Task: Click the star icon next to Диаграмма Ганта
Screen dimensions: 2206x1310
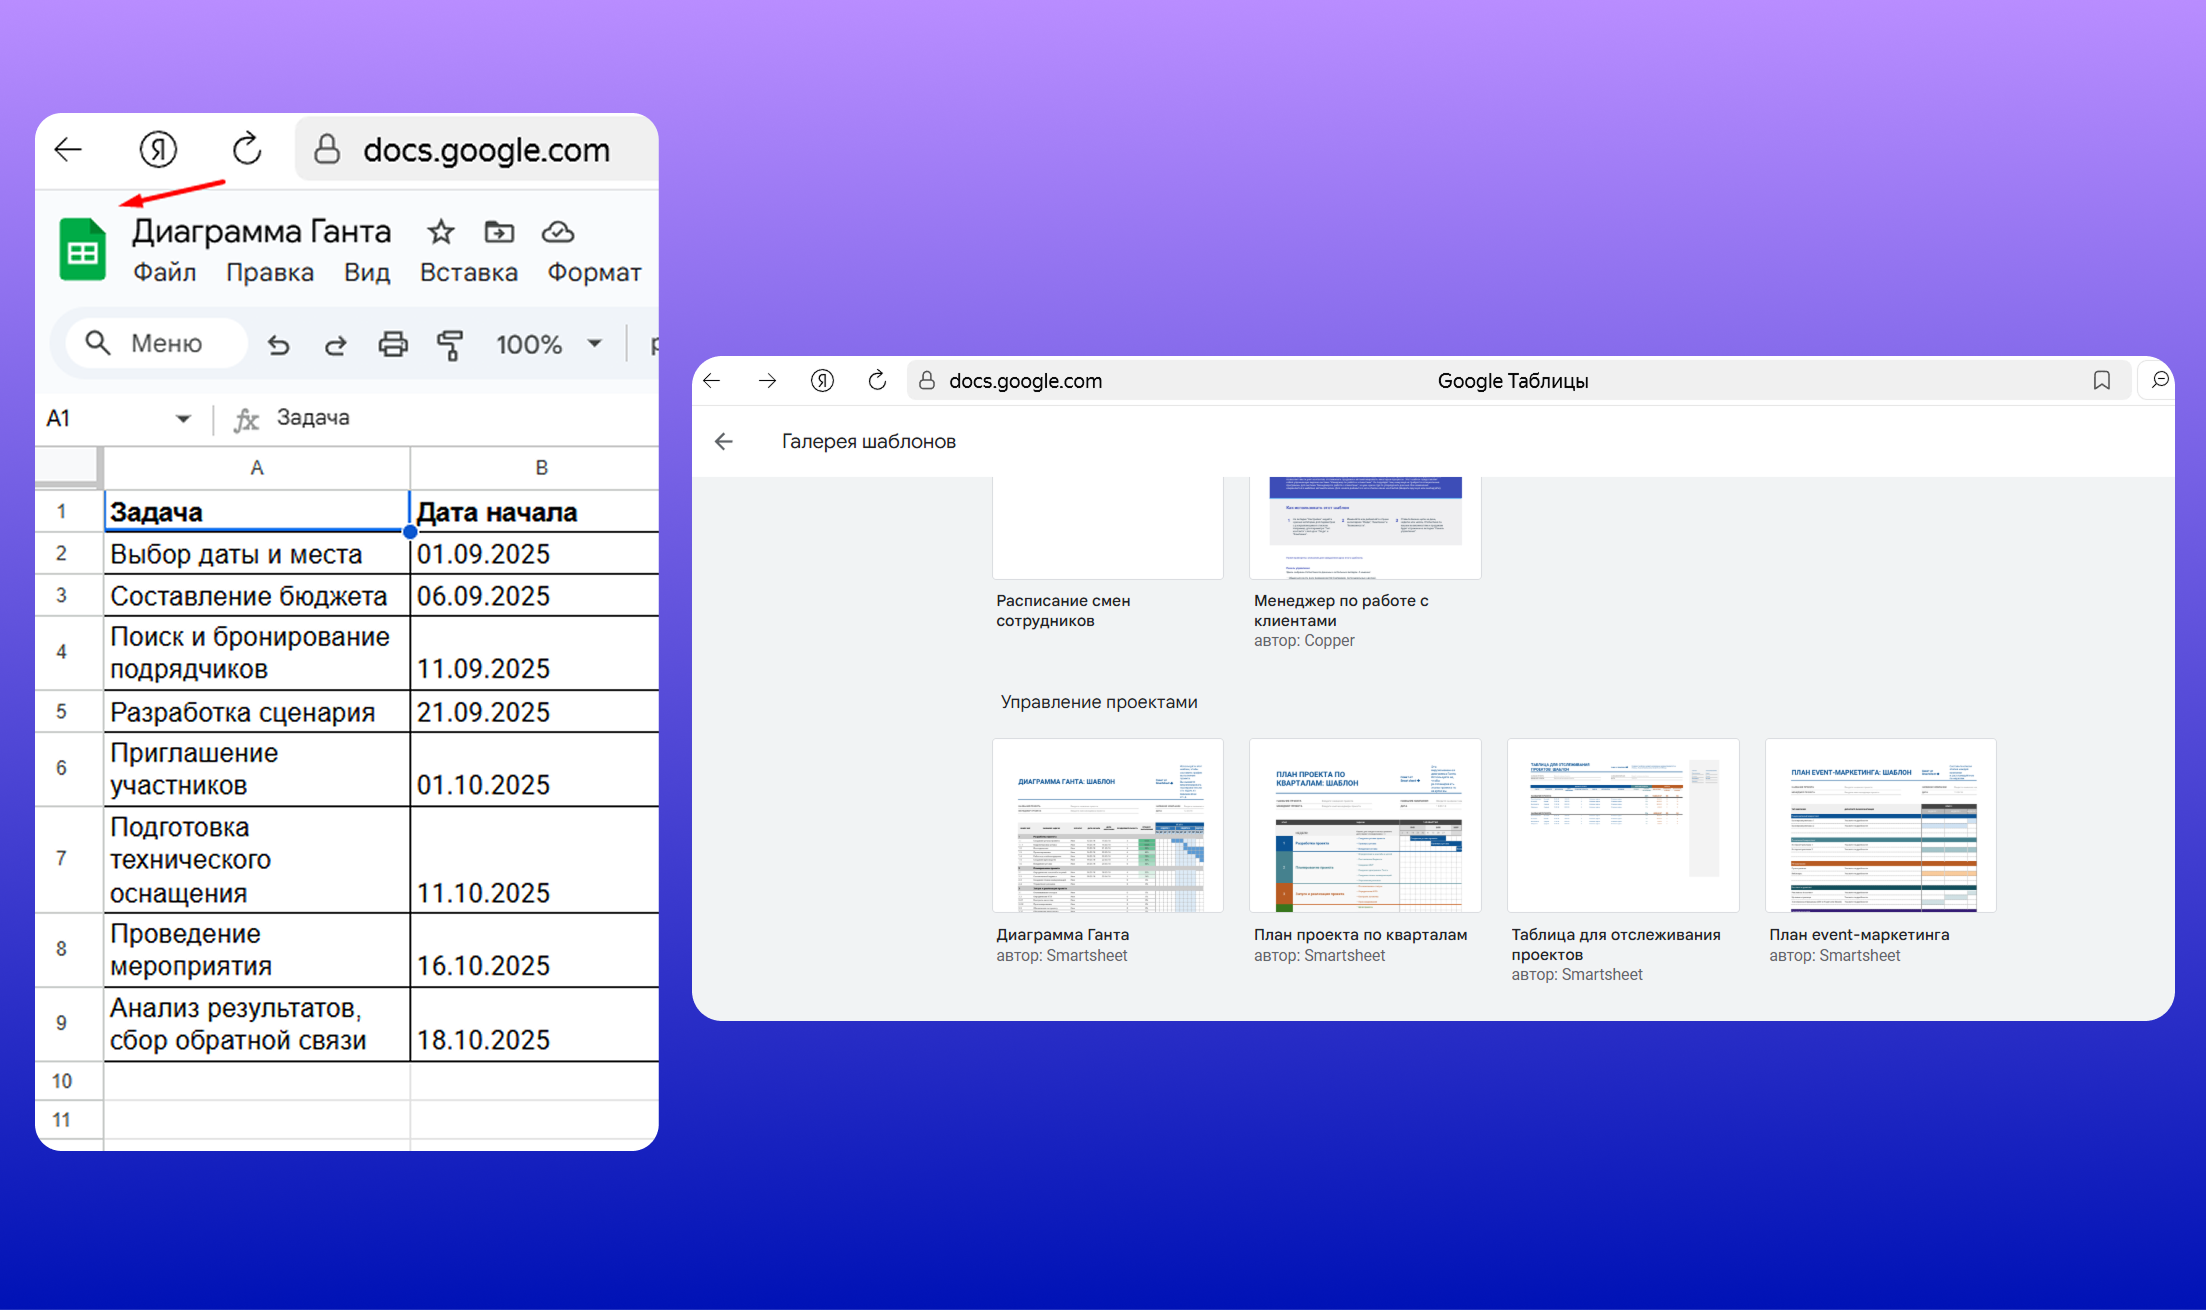Action: (441, 232)
